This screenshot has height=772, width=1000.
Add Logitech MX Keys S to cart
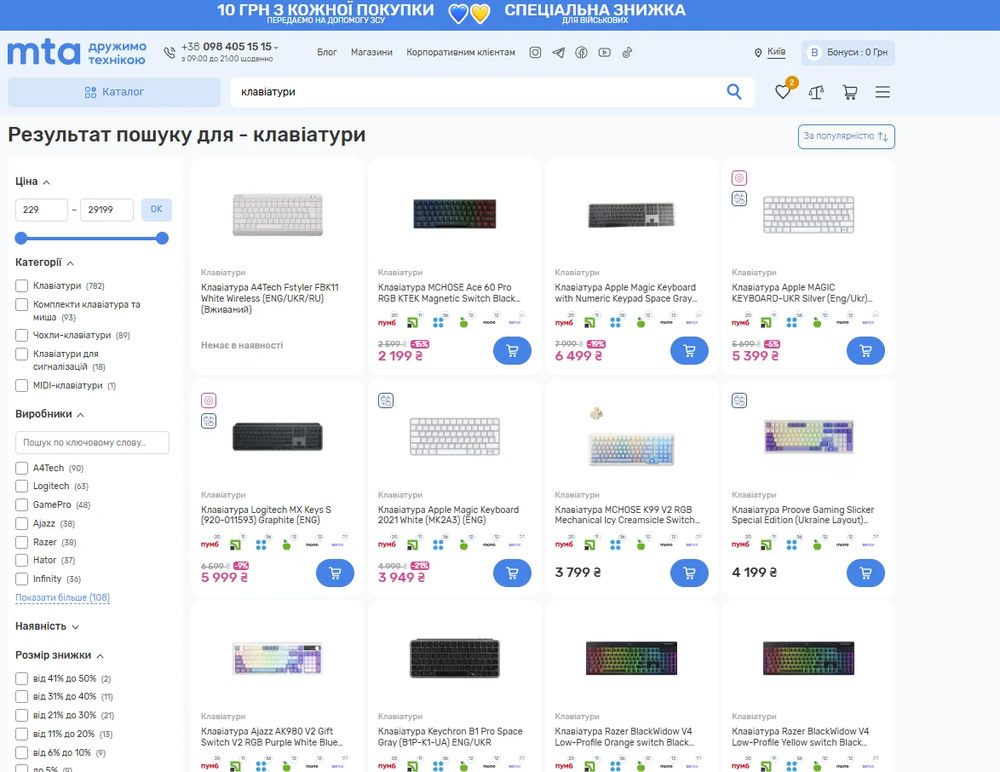click(335, 573)
